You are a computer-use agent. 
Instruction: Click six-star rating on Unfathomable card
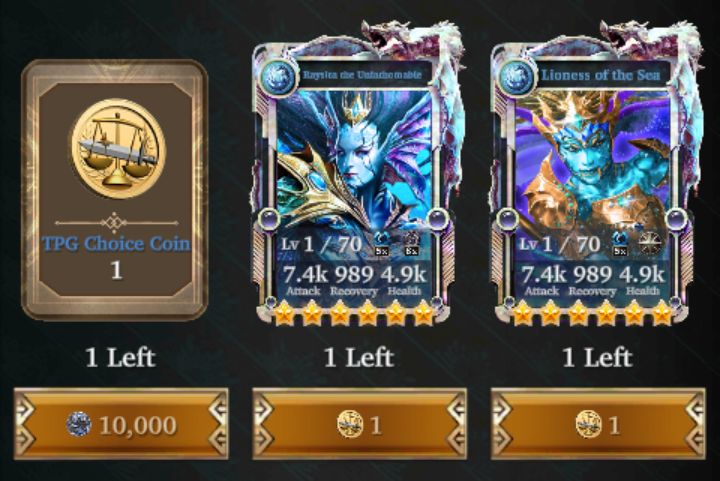point(354,313)
